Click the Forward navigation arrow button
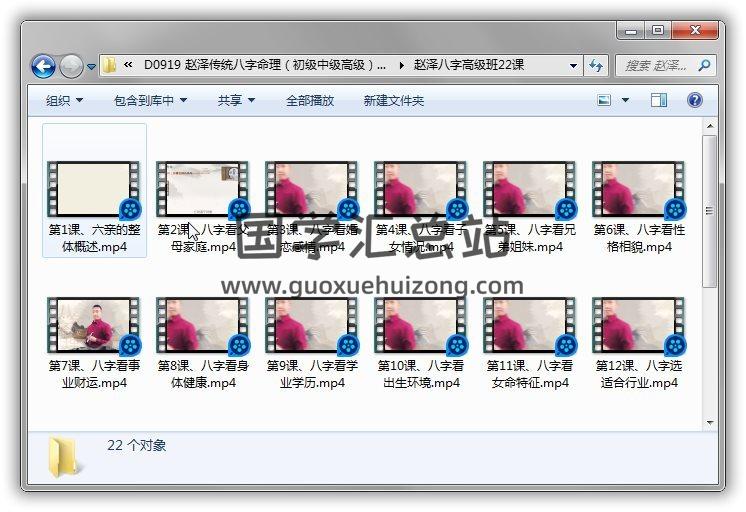 coord(71,66)
